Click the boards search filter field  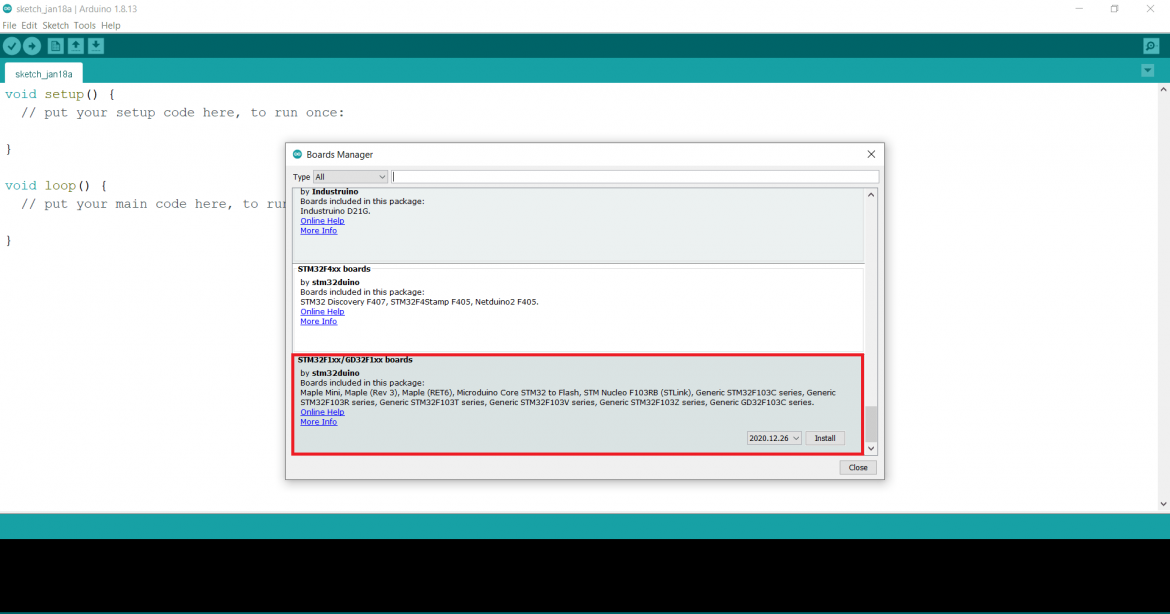[x=635, y=177]
